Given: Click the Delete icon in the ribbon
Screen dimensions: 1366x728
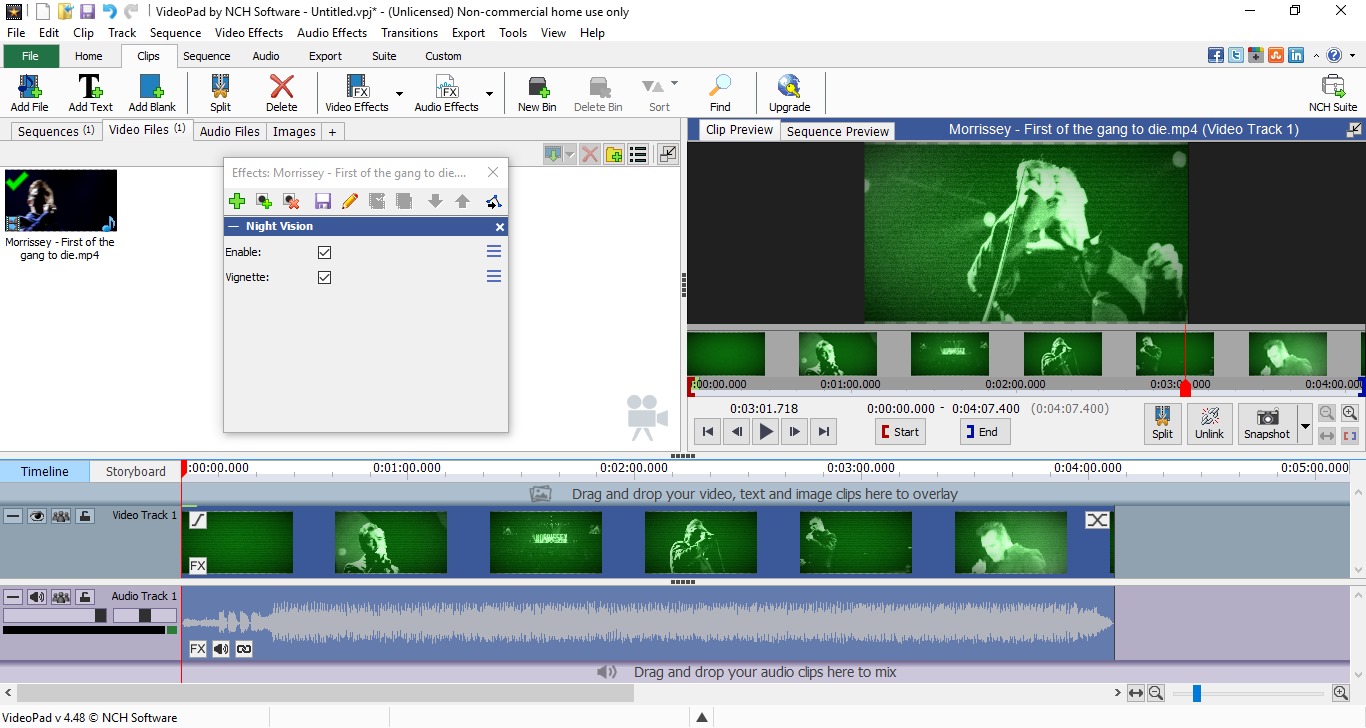Looking at the screenshot, I should click(282, 93).
